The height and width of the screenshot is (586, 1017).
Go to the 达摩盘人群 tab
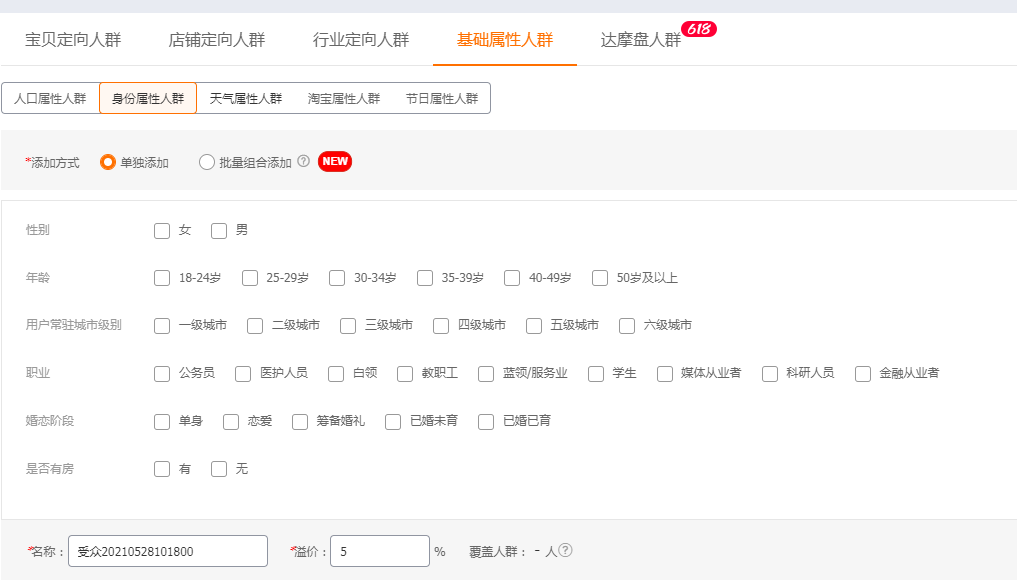(641, 40)
